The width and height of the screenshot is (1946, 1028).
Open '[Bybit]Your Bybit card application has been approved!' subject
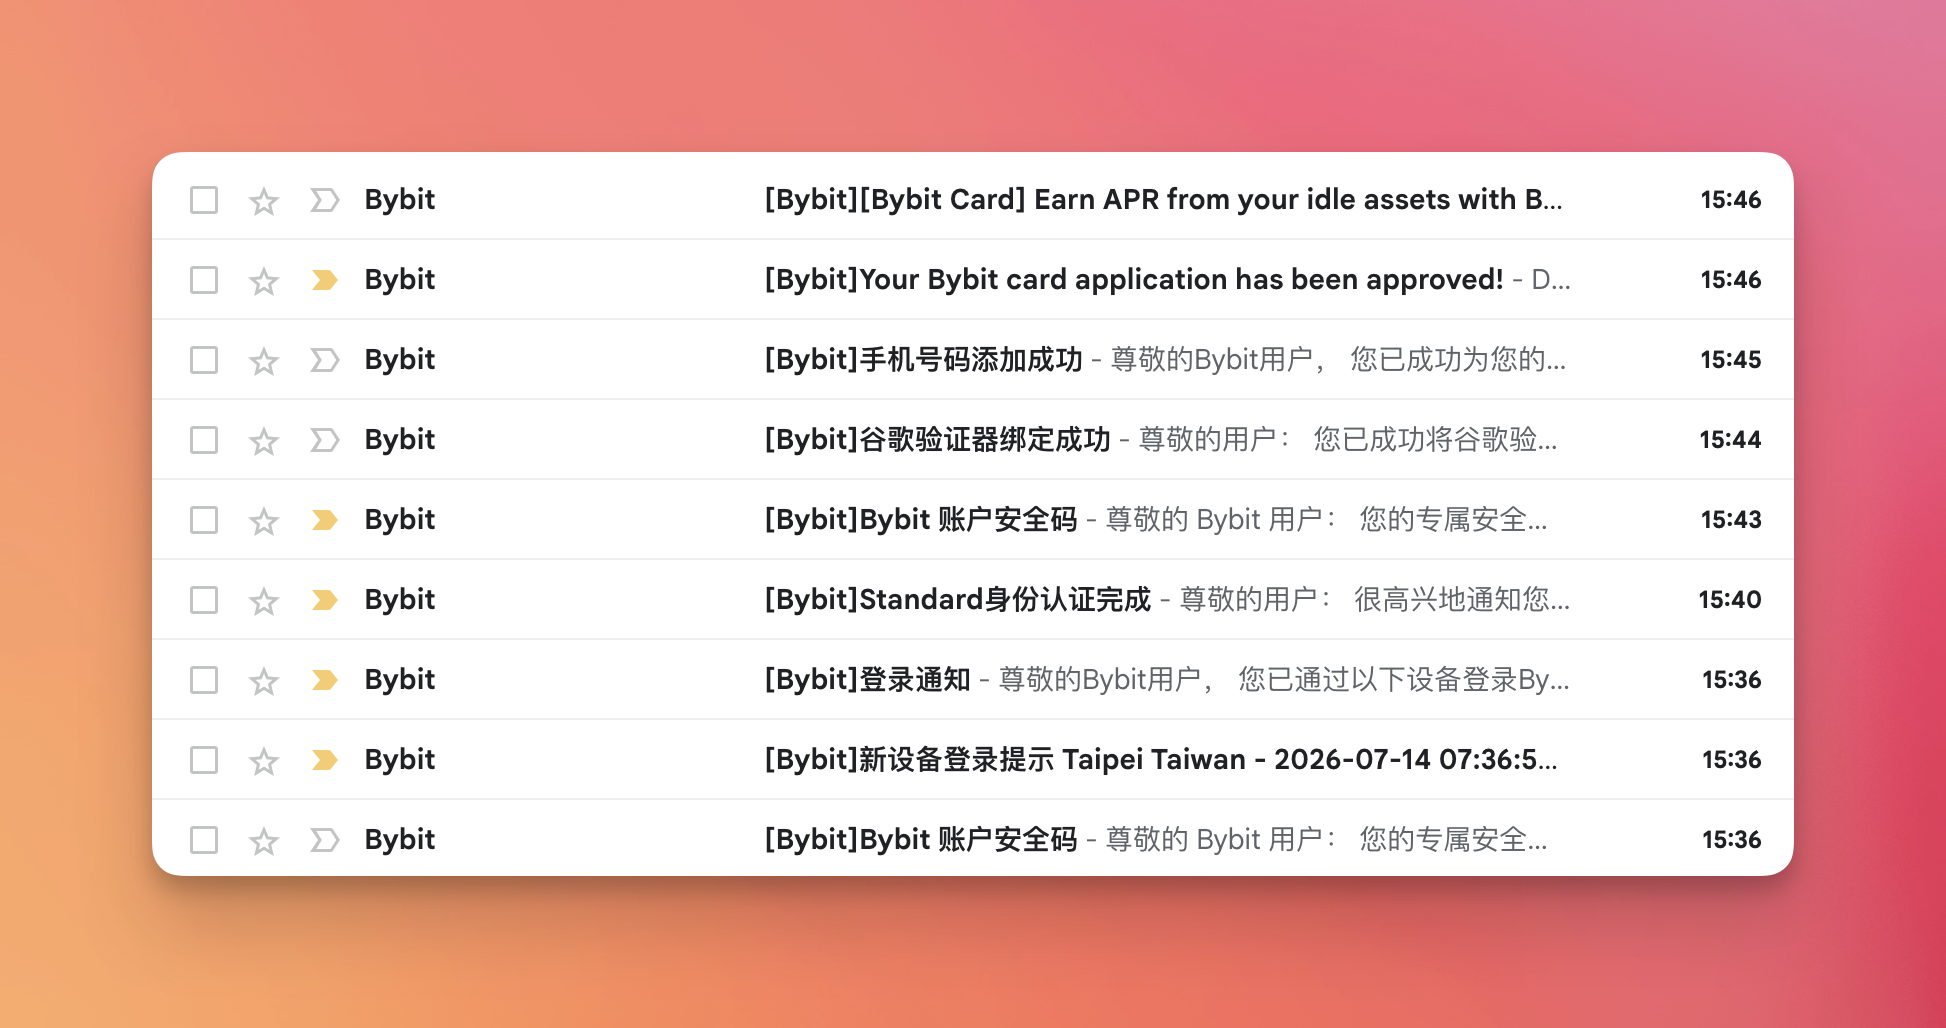(x=1134, y=280)
